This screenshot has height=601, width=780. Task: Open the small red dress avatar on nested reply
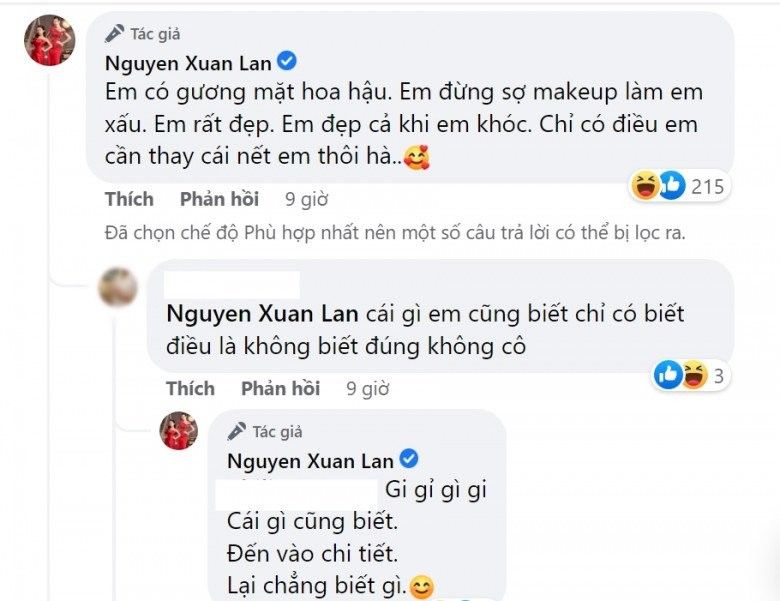(179, 431)
